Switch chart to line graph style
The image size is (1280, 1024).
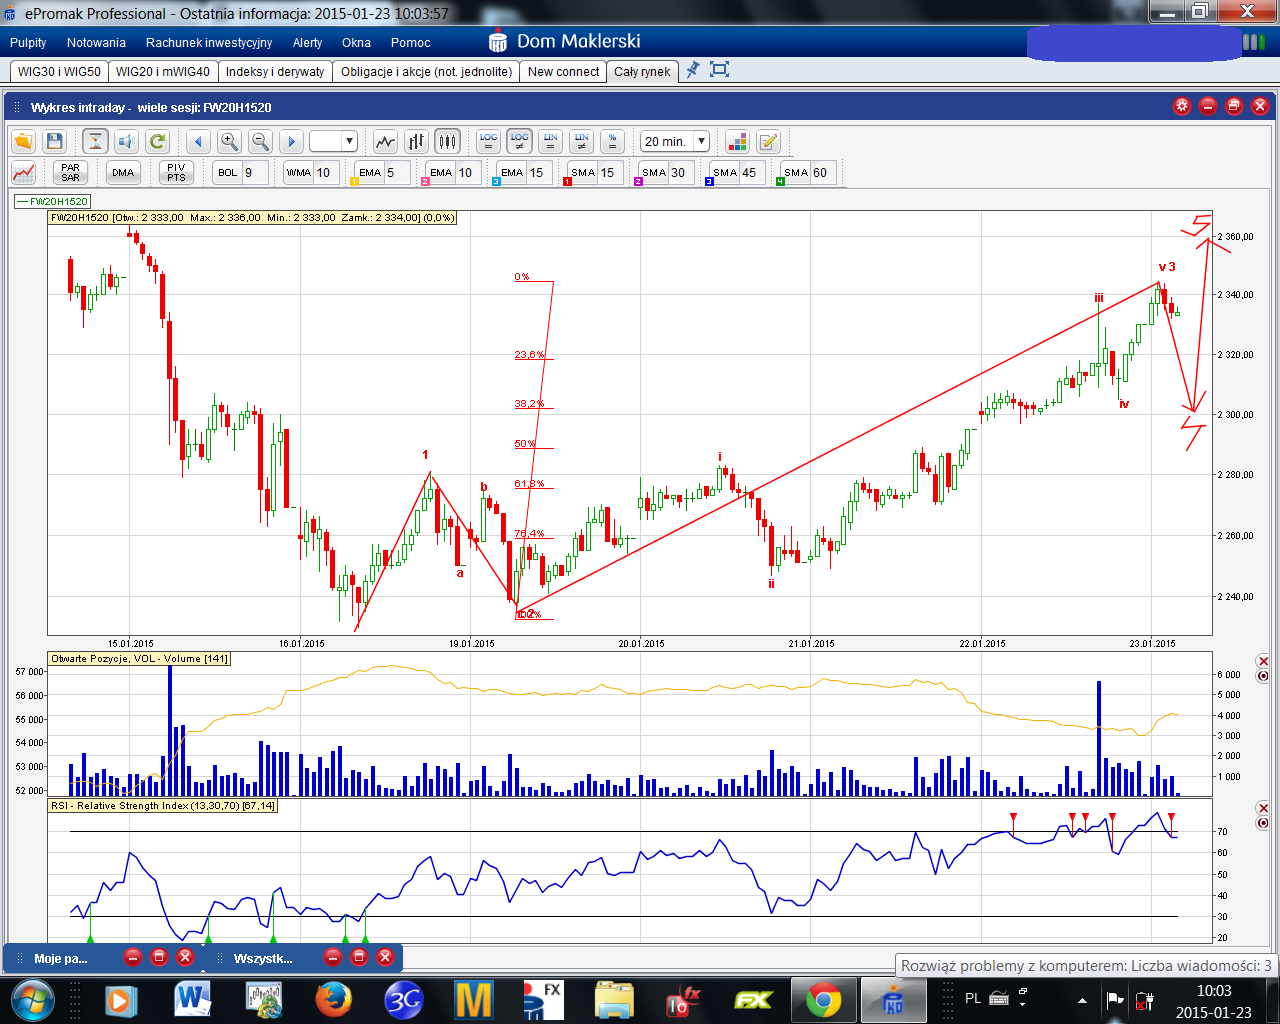(385, 142)
